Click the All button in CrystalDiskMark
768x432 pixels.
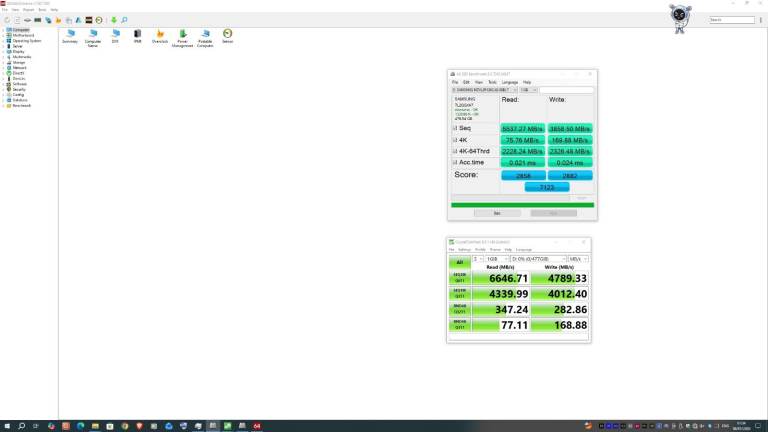click(x=461, y=262)
